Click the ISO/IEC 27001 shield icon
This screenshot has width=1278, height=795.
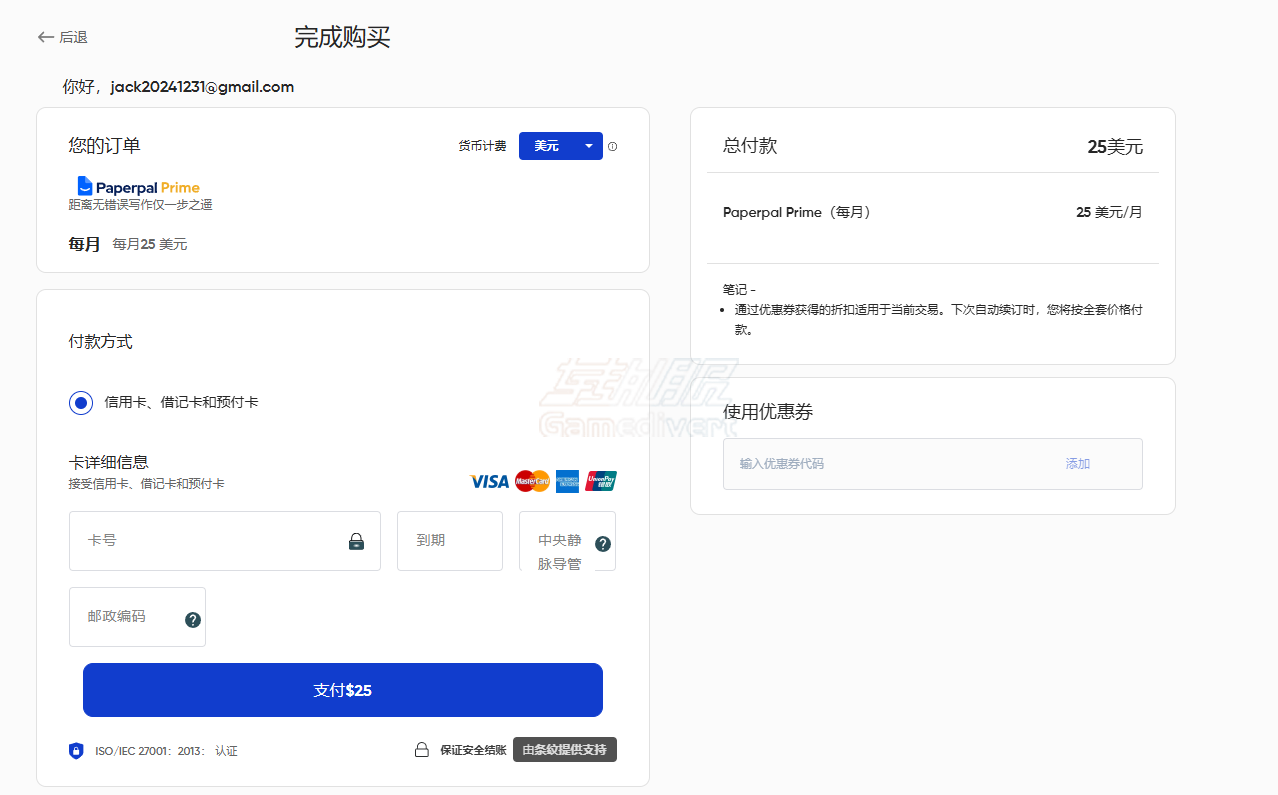point(76,750)
